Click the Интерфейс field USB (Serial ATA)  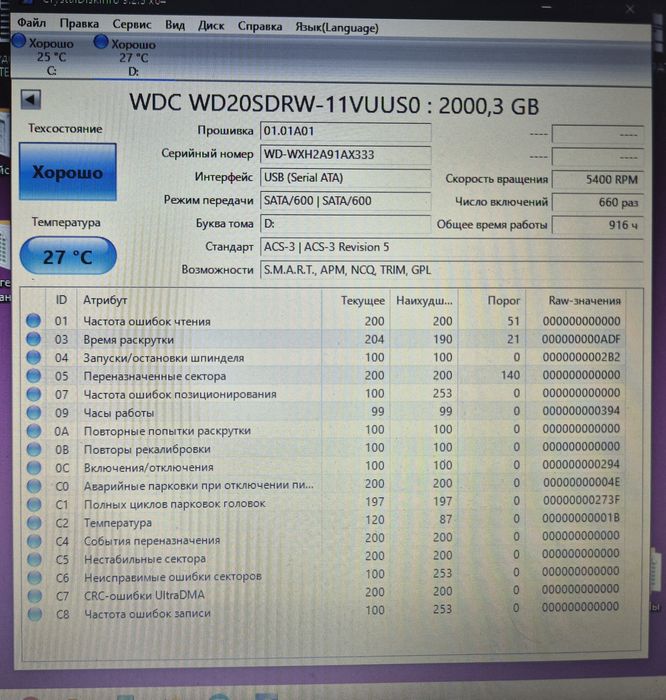coord(345,178)
